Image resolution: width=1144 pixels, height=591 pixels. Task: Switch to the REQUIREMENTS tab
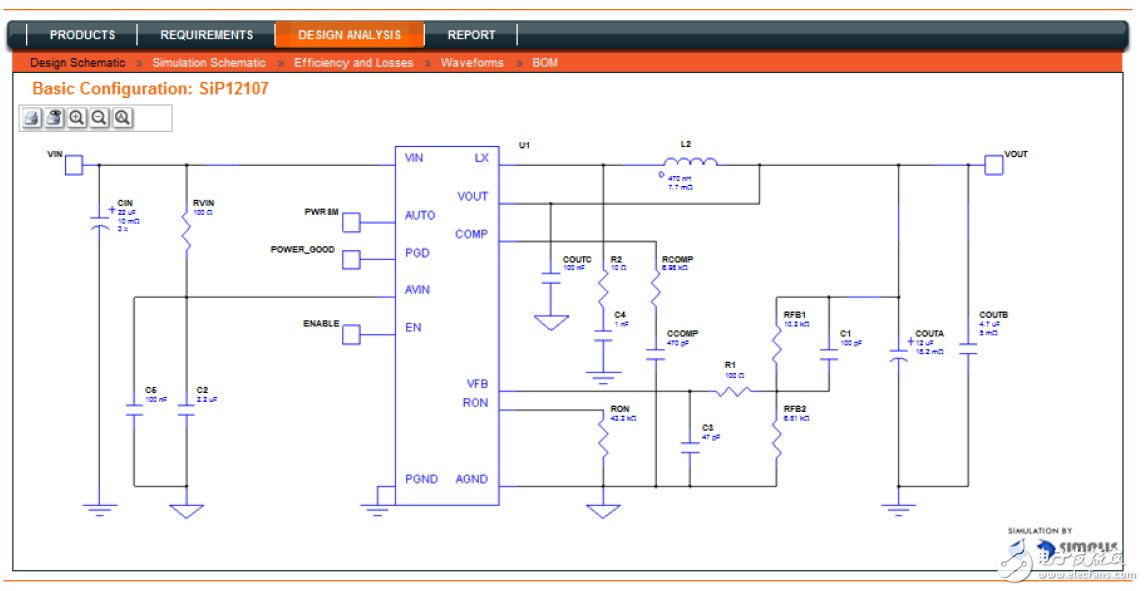207,35
